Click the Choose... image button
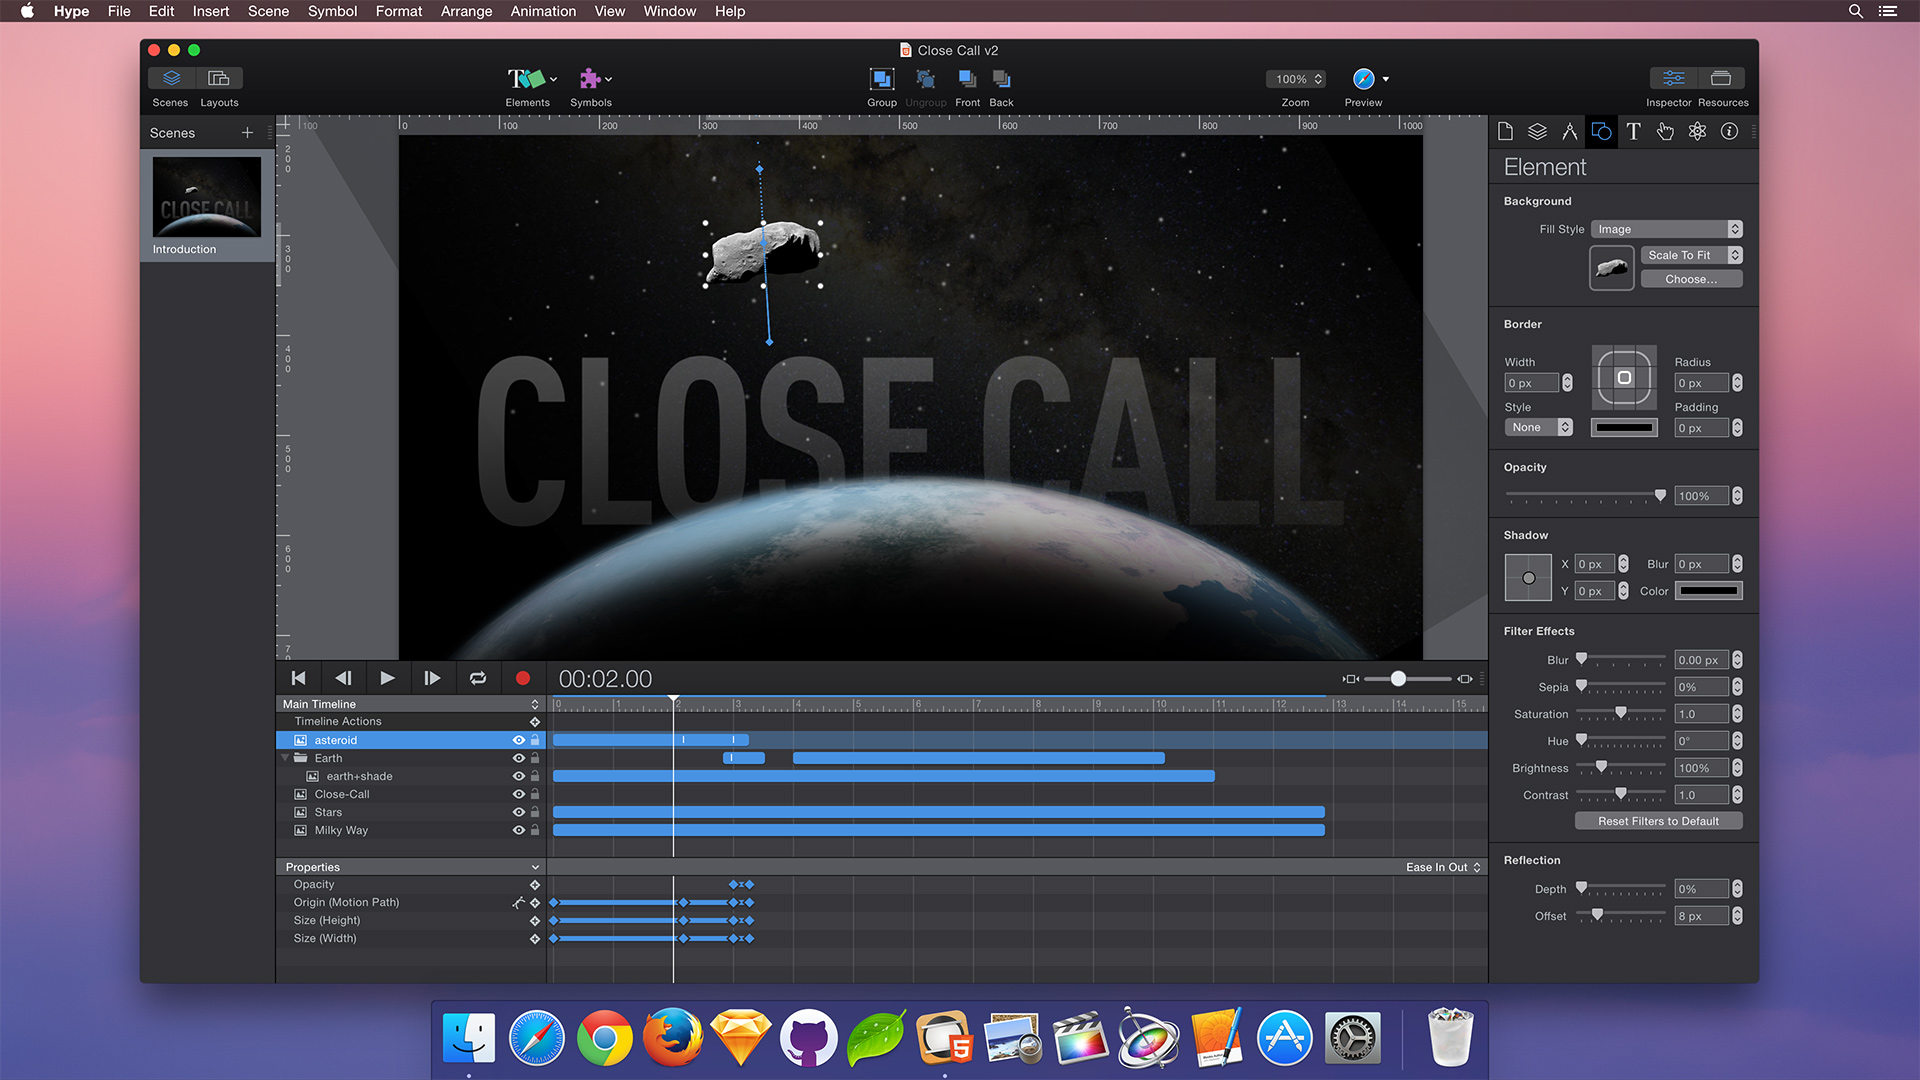The height and width of the screenshot is (1080, 1920). coord(1690,279)
